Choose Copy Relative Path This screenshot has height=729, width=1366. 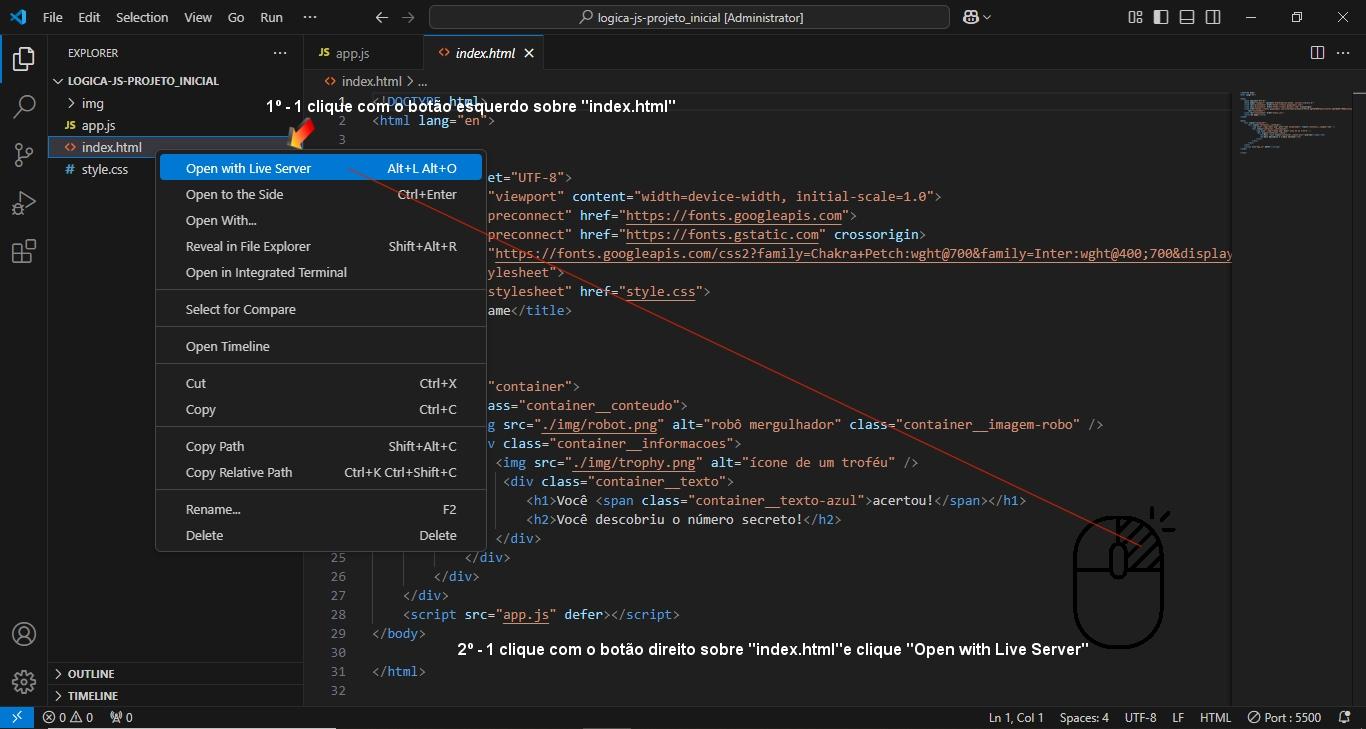(x=320, y=472)
